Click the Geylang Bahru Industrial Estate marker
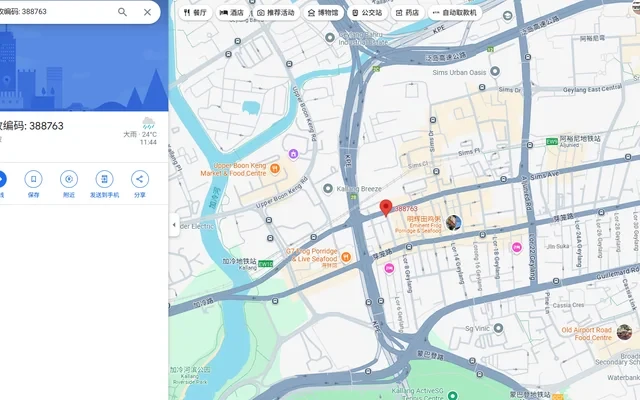 click(330, 38)
